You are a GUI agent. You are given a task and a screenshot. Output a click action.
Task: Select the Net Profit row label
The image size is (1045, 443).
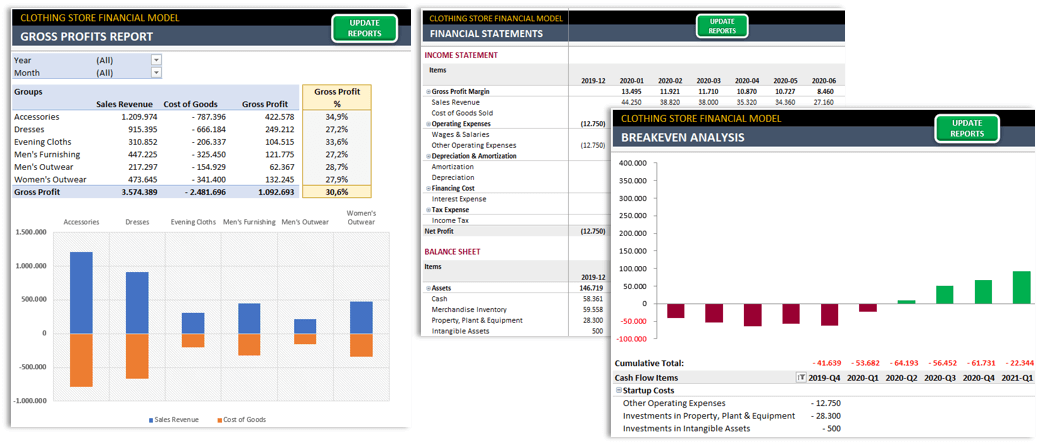point(440,231)
